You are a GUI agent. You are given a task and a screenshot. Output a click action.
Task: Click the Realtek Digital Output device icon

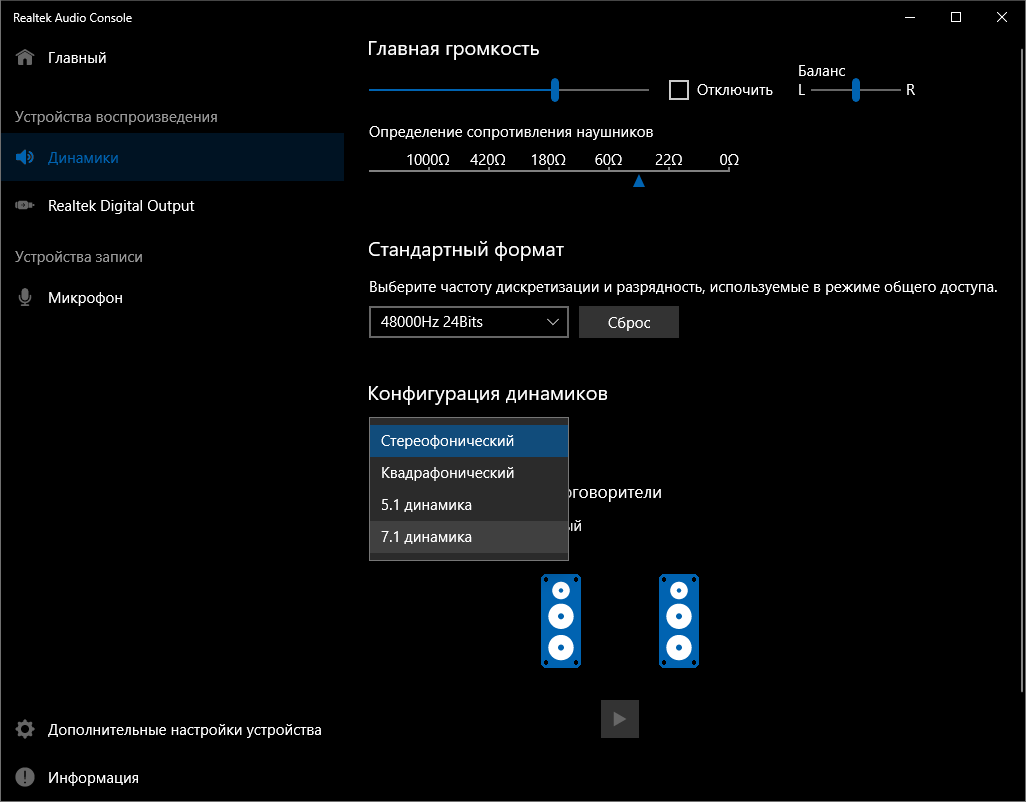pyautogui.click(x=26, y=206)
